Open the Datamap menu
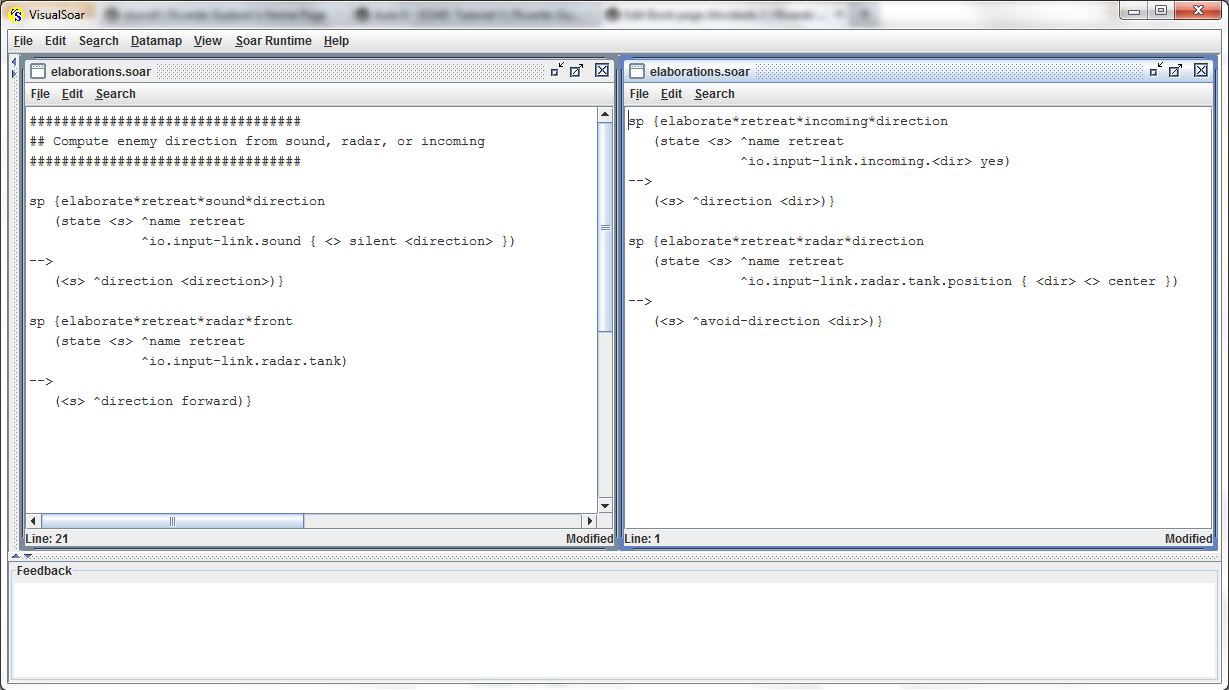The height and width of the screenshot is (690, 1229). pos(156,41)
